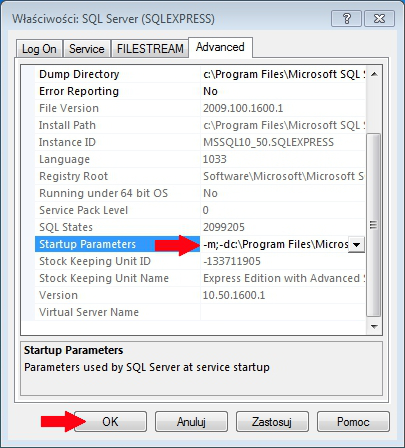Screen dimensions: 405x448
Task: Select the Advanced tab
Action: (x=220, y=47)
